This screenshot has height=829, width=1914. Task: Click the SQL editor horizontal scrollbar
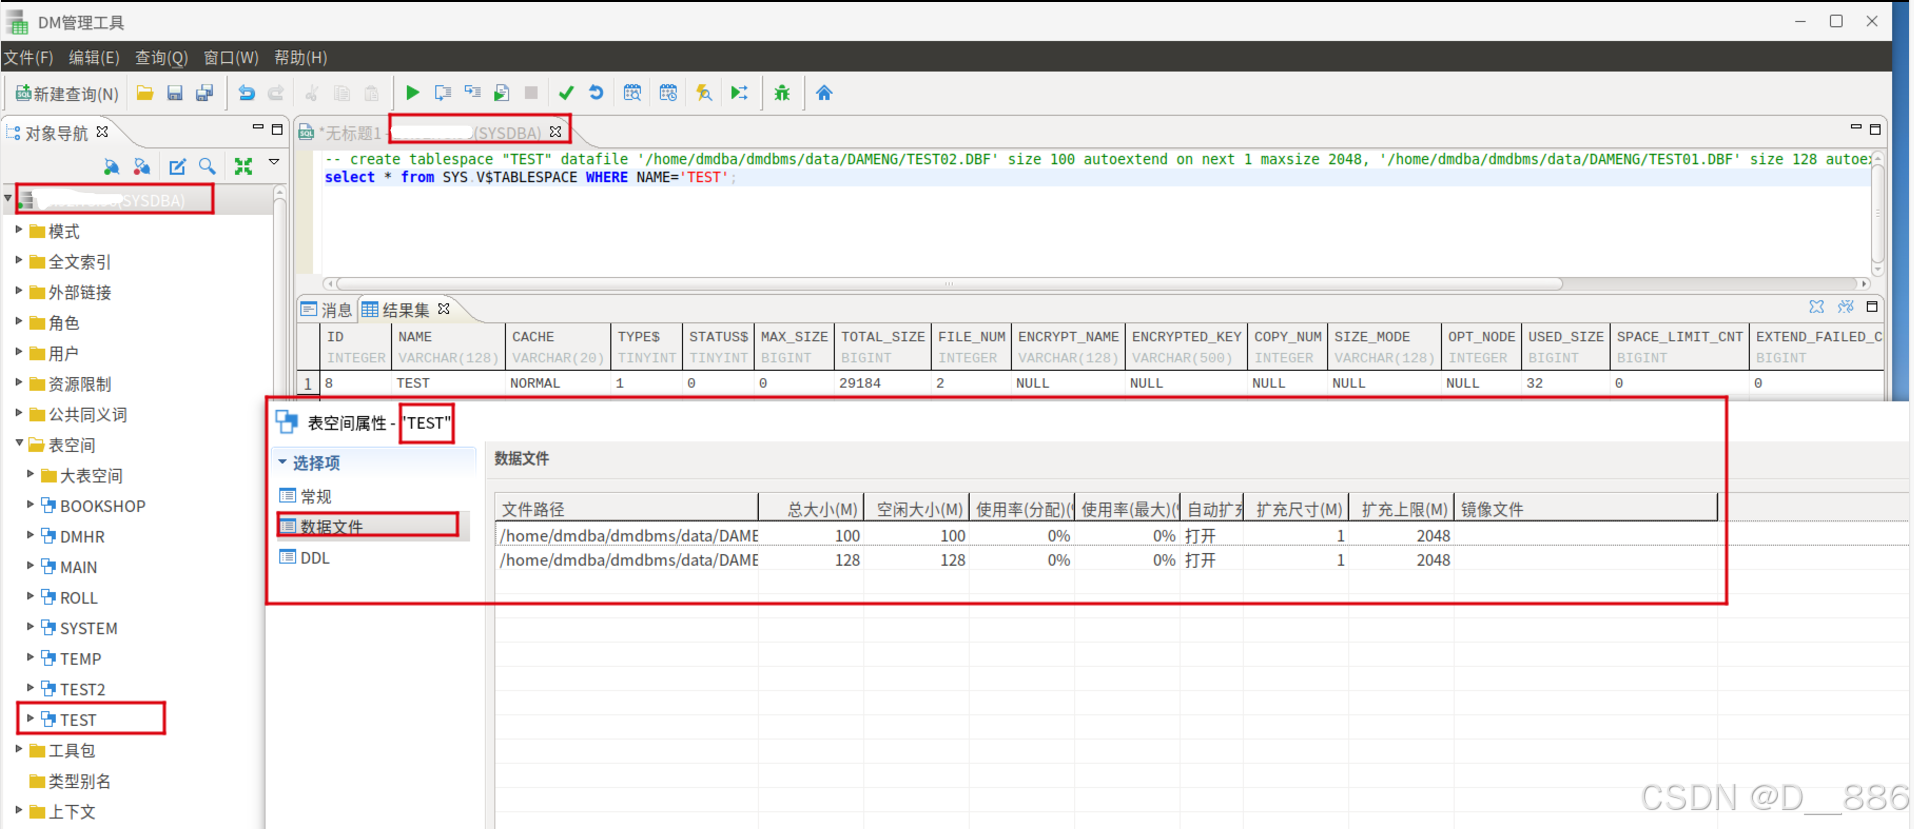click(949, 284)
